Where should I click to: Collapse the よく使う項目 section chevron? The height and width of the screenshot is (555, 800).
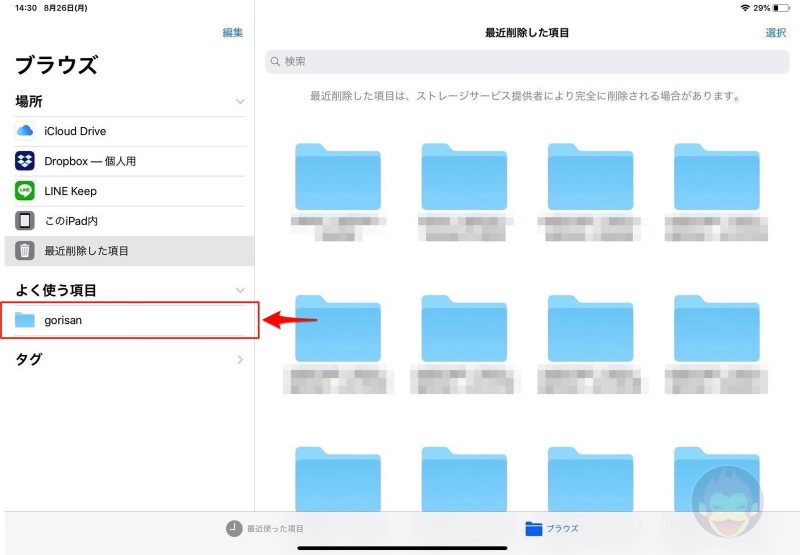[240, 290]
